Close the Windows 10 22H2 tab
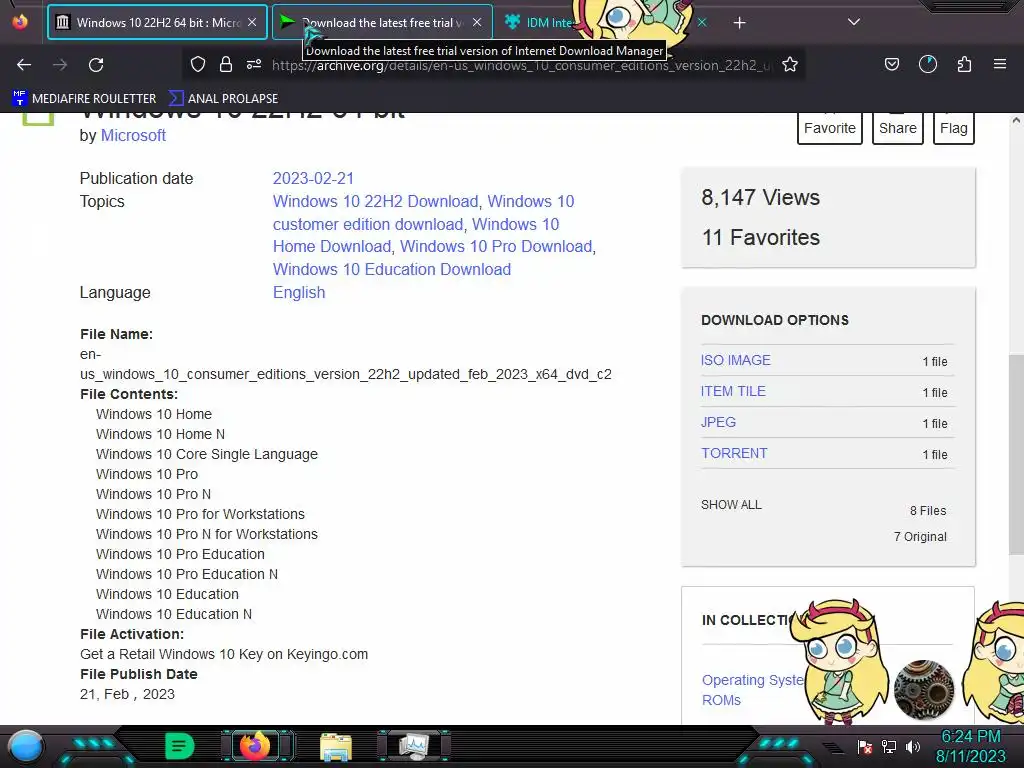Viewport: 1024px width, 768px height. (x=252, y=22)
